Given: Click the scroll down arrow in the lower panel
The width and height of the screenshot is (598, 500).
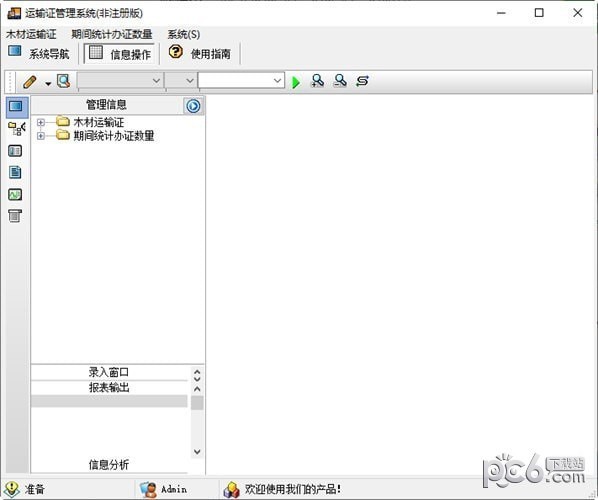Looking at the screenshot, I should point(197,452).
